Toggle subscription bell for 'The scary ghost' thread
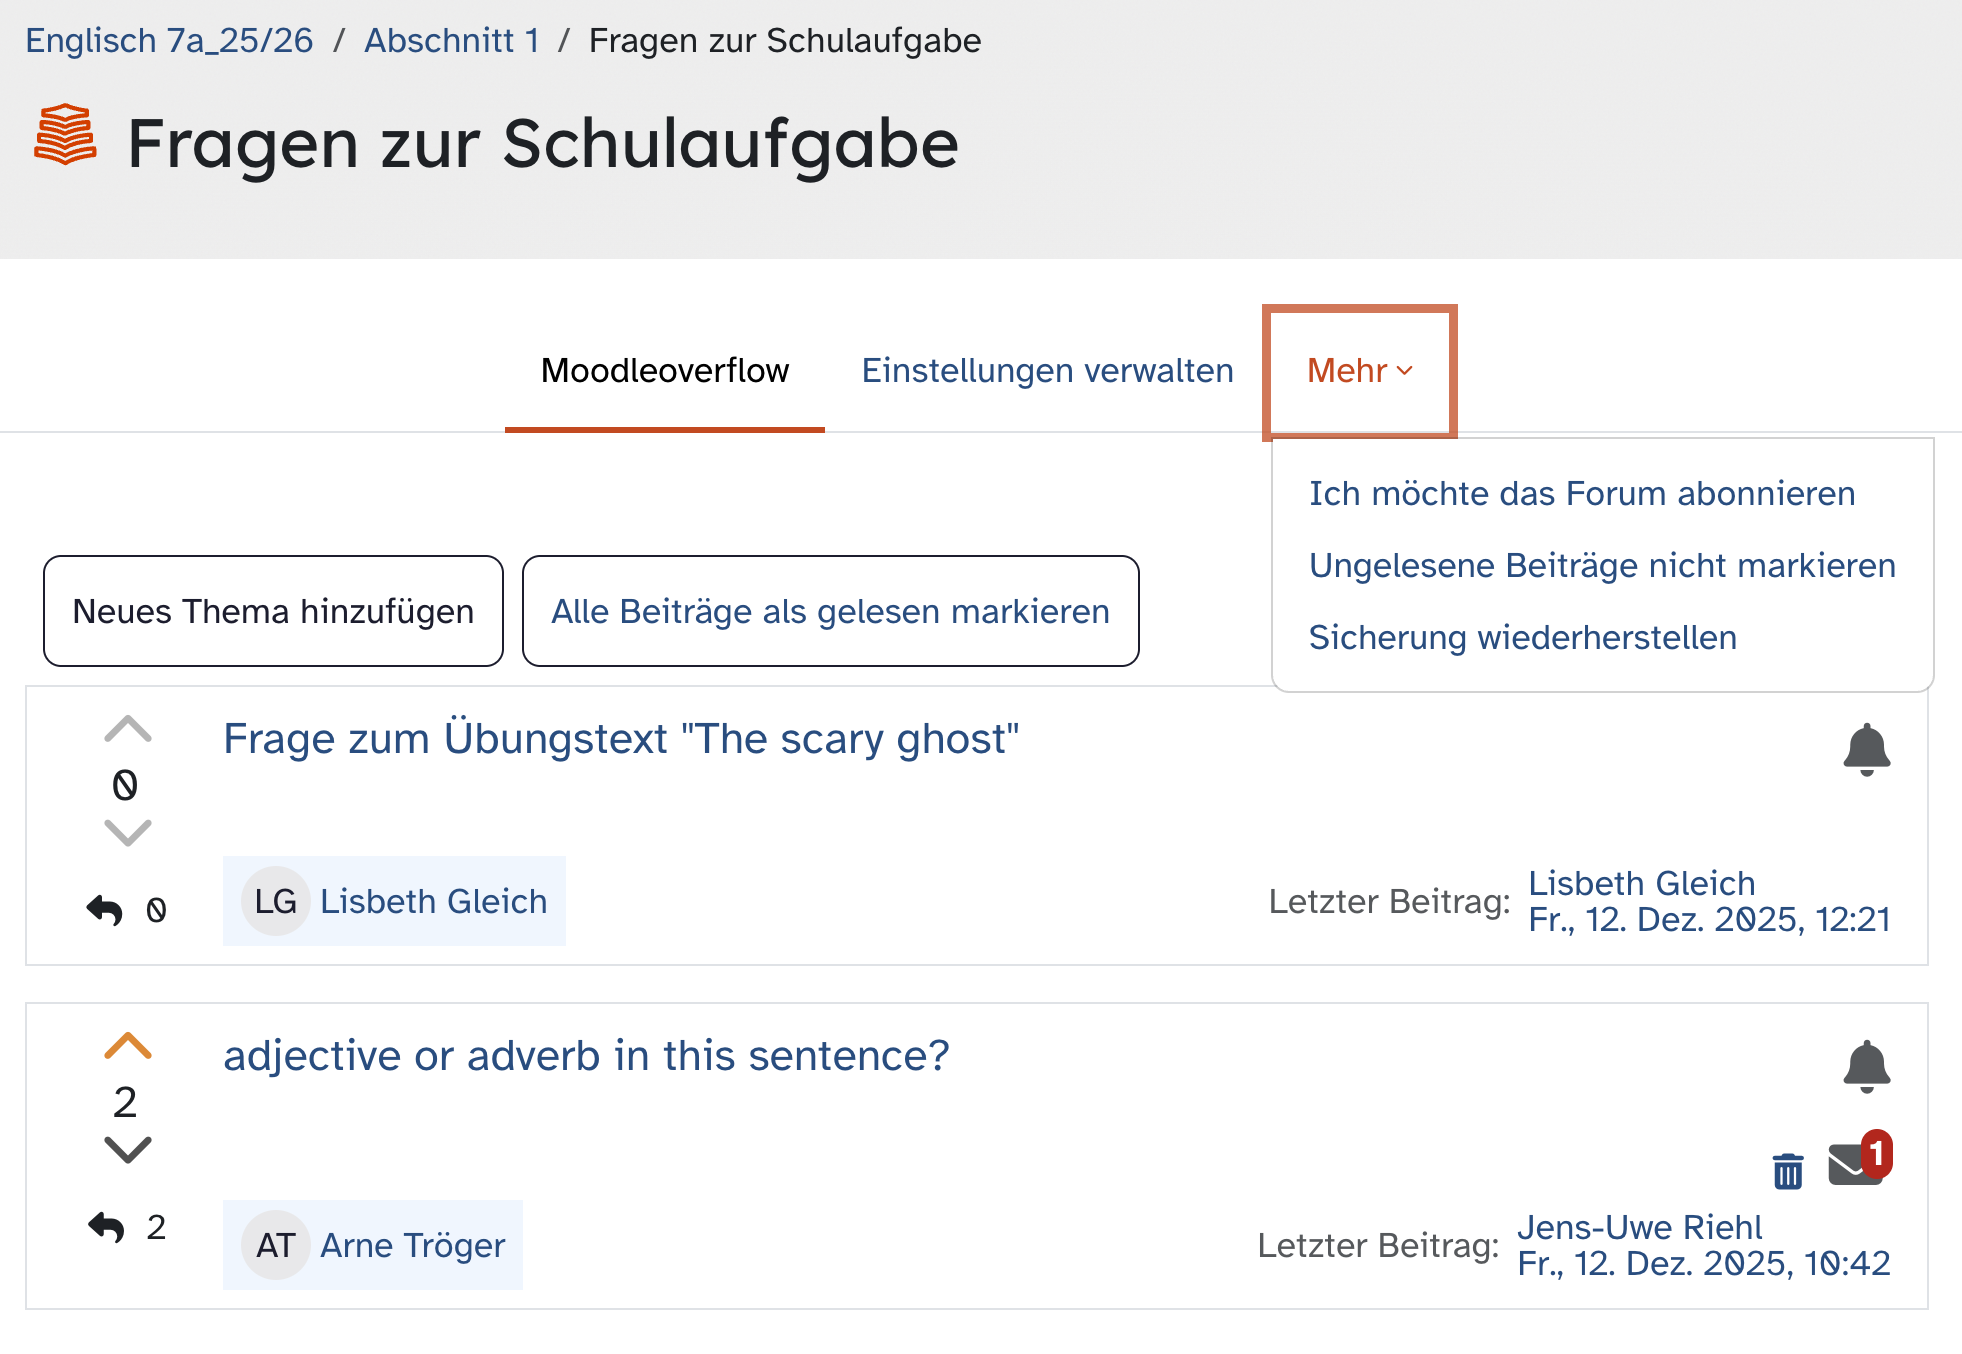The height and width of the screenshot is (1354, 1962). pos(1866,749)
